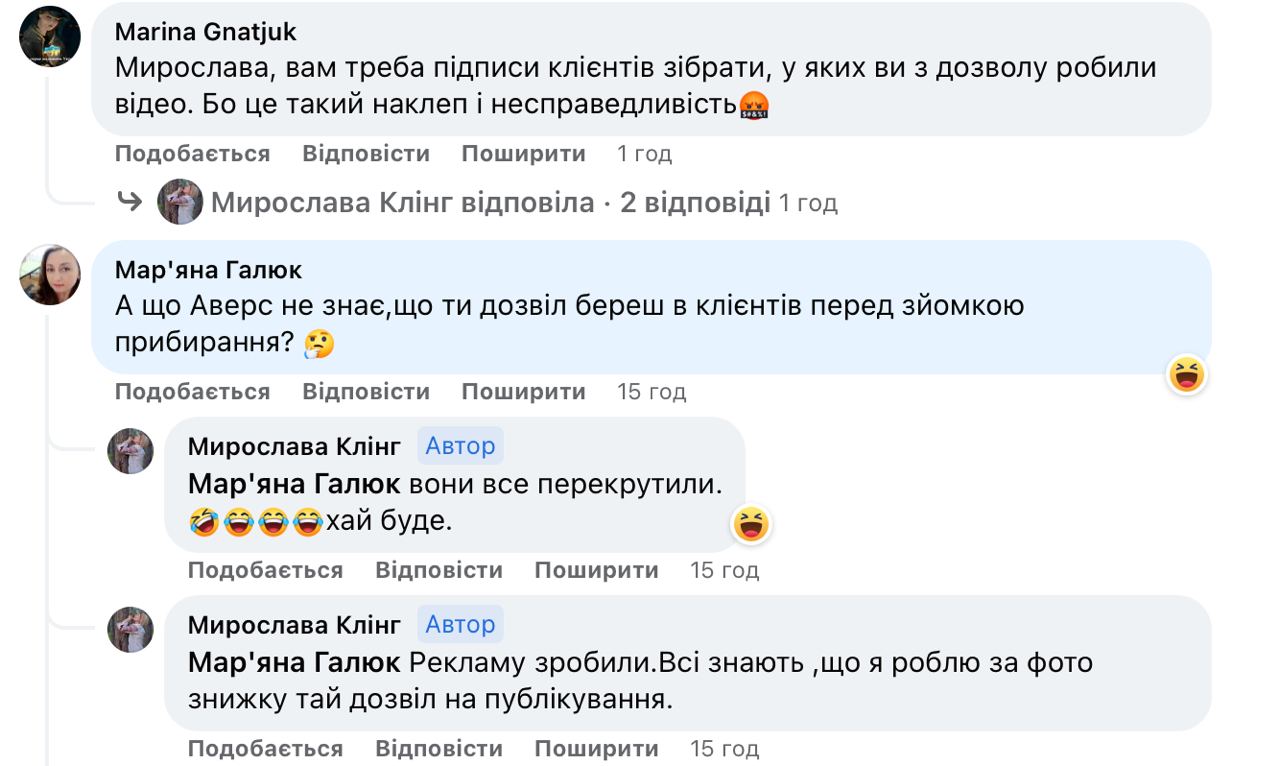Image resolution: width=1280 pixels, height=766 pixels.
Task: Like Marina Gnatjuk's comment via 'Подобається'
Action: click(x=192, y=154)
